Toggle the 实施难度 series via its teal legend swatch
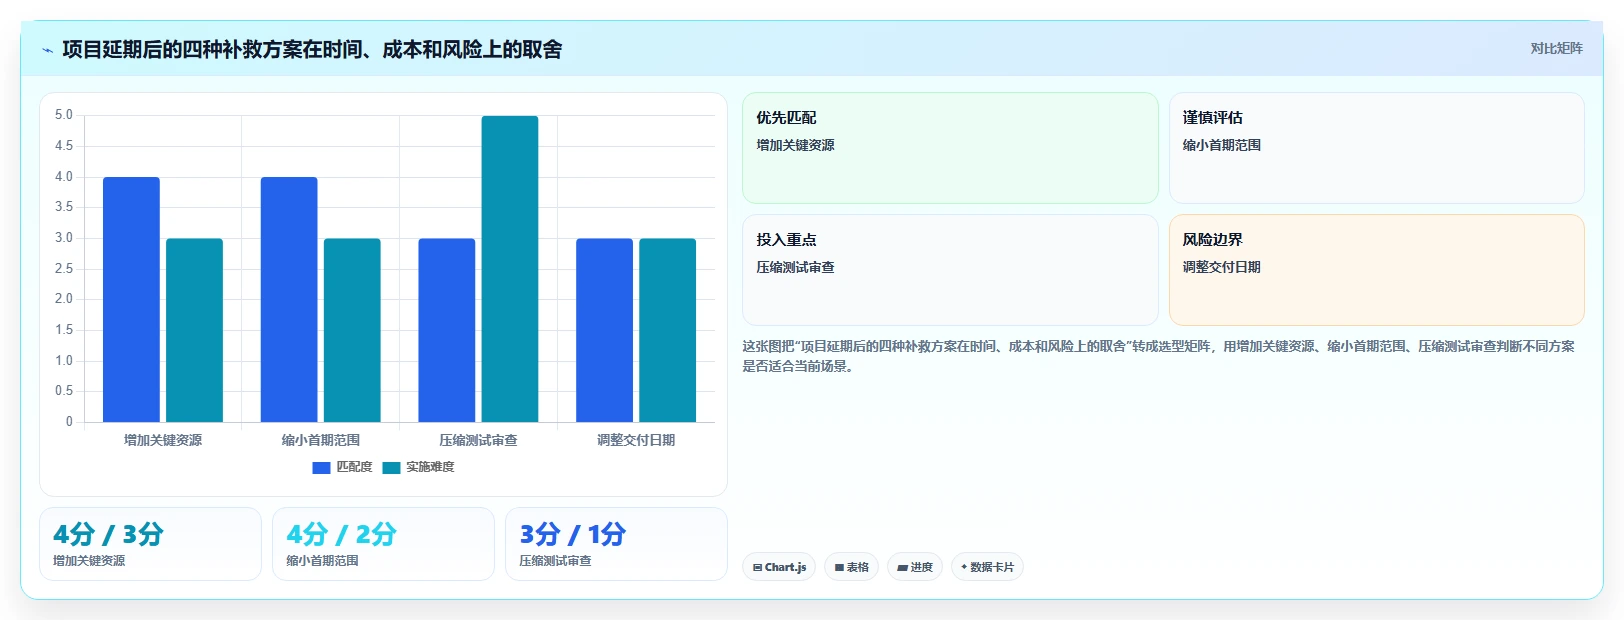The width and height of the screenshot is (1624, 620). pos(391,467)
